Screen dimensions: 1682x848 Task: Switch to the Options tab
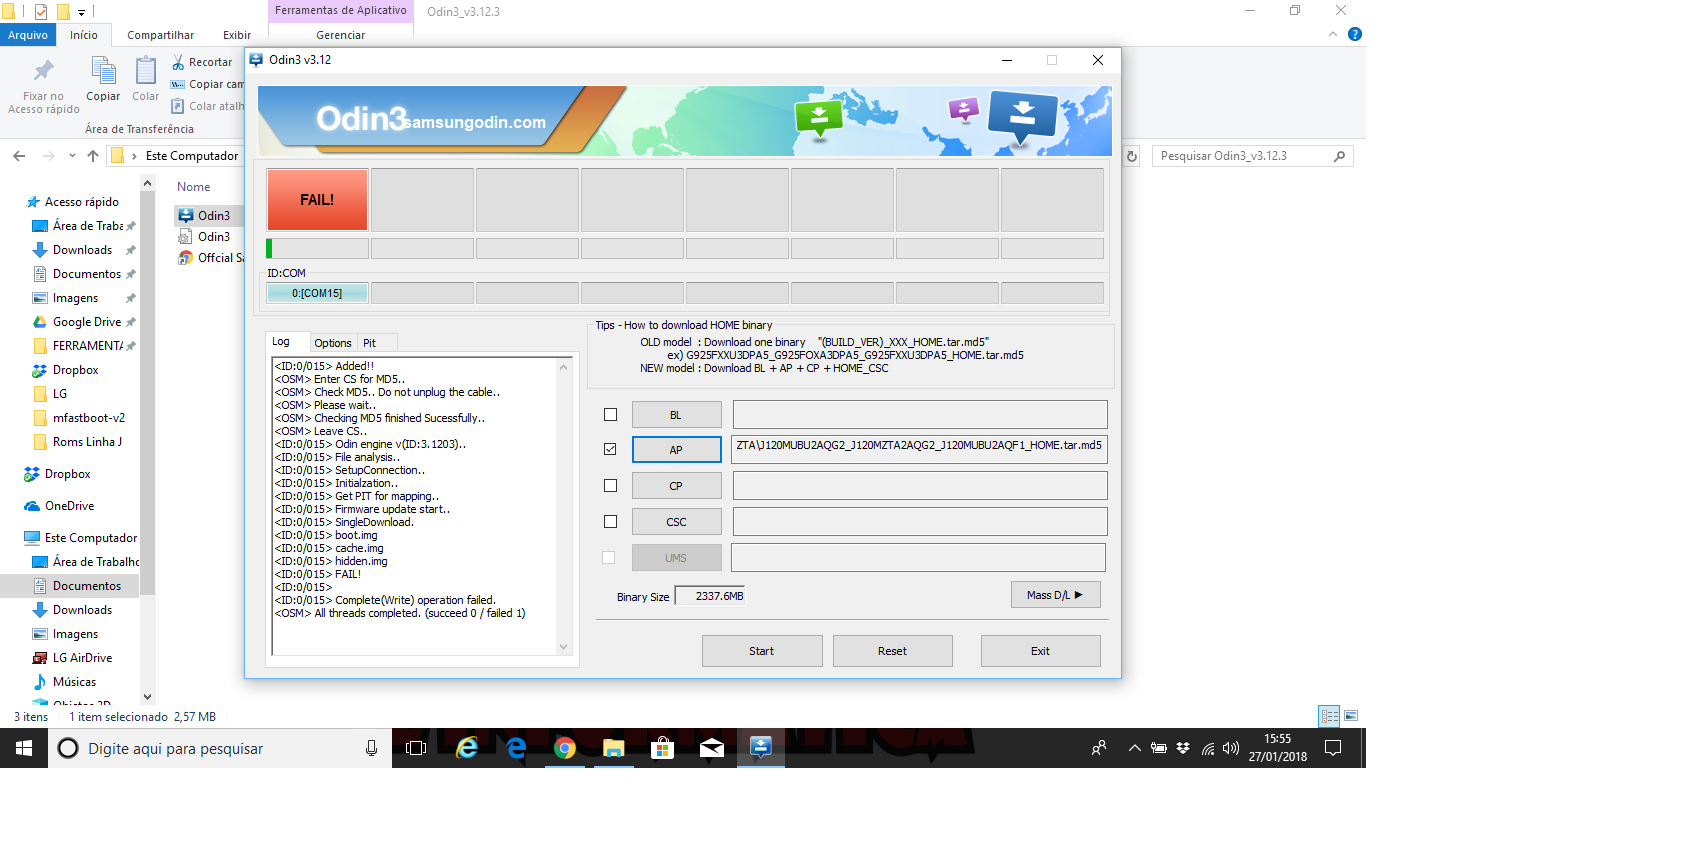coord(333,343)
